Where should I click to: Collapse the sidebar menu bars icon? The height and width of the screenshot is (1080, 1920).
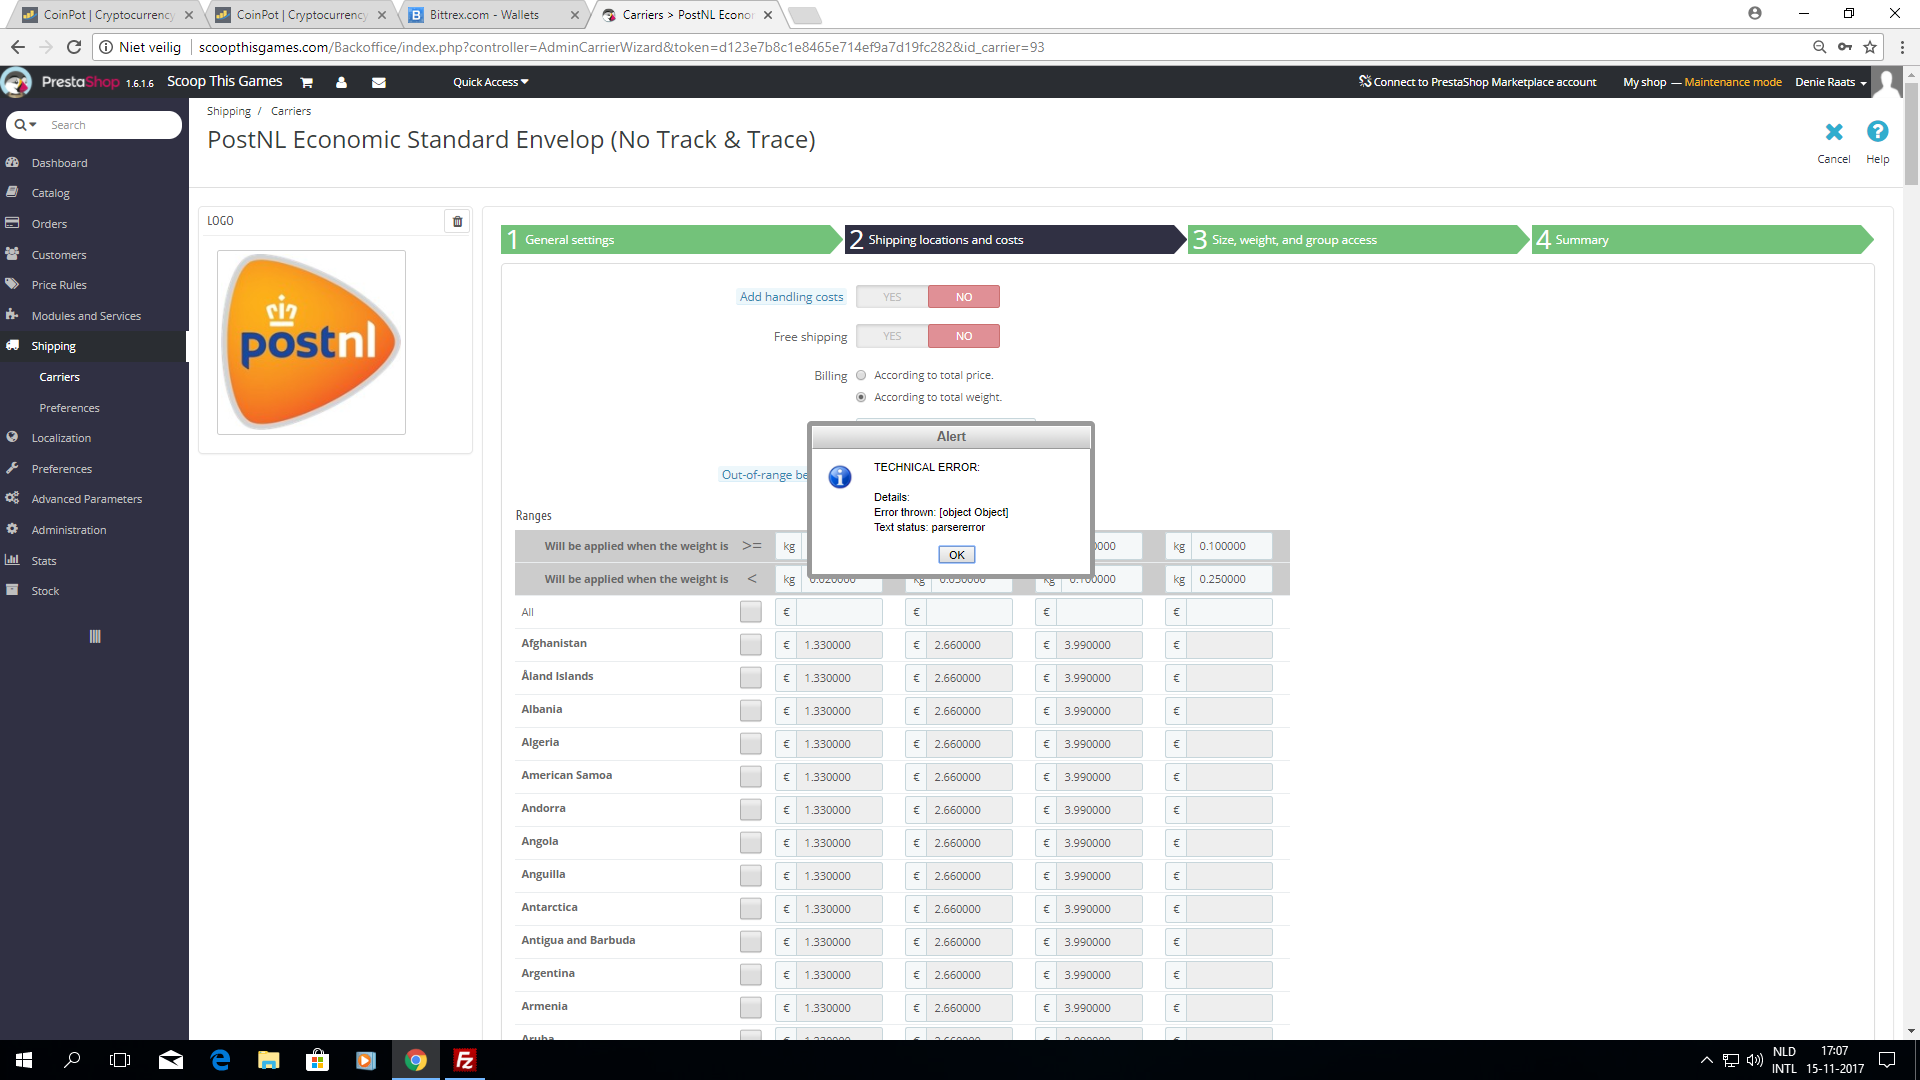(x=95, y=637)
